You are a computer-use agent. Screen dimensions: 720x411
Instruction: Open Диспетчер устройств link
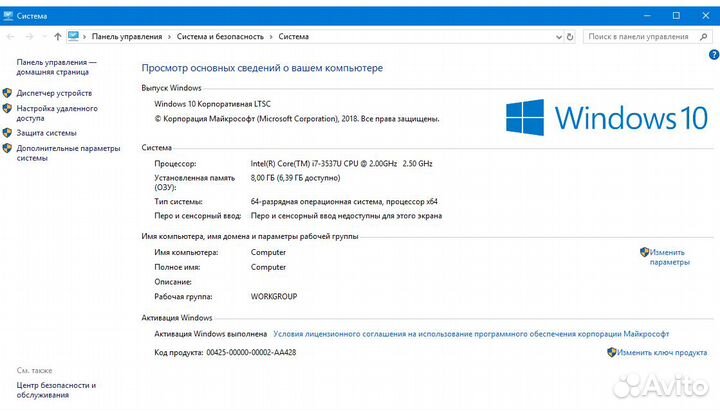pyautogui.click(x=54, y=93)
